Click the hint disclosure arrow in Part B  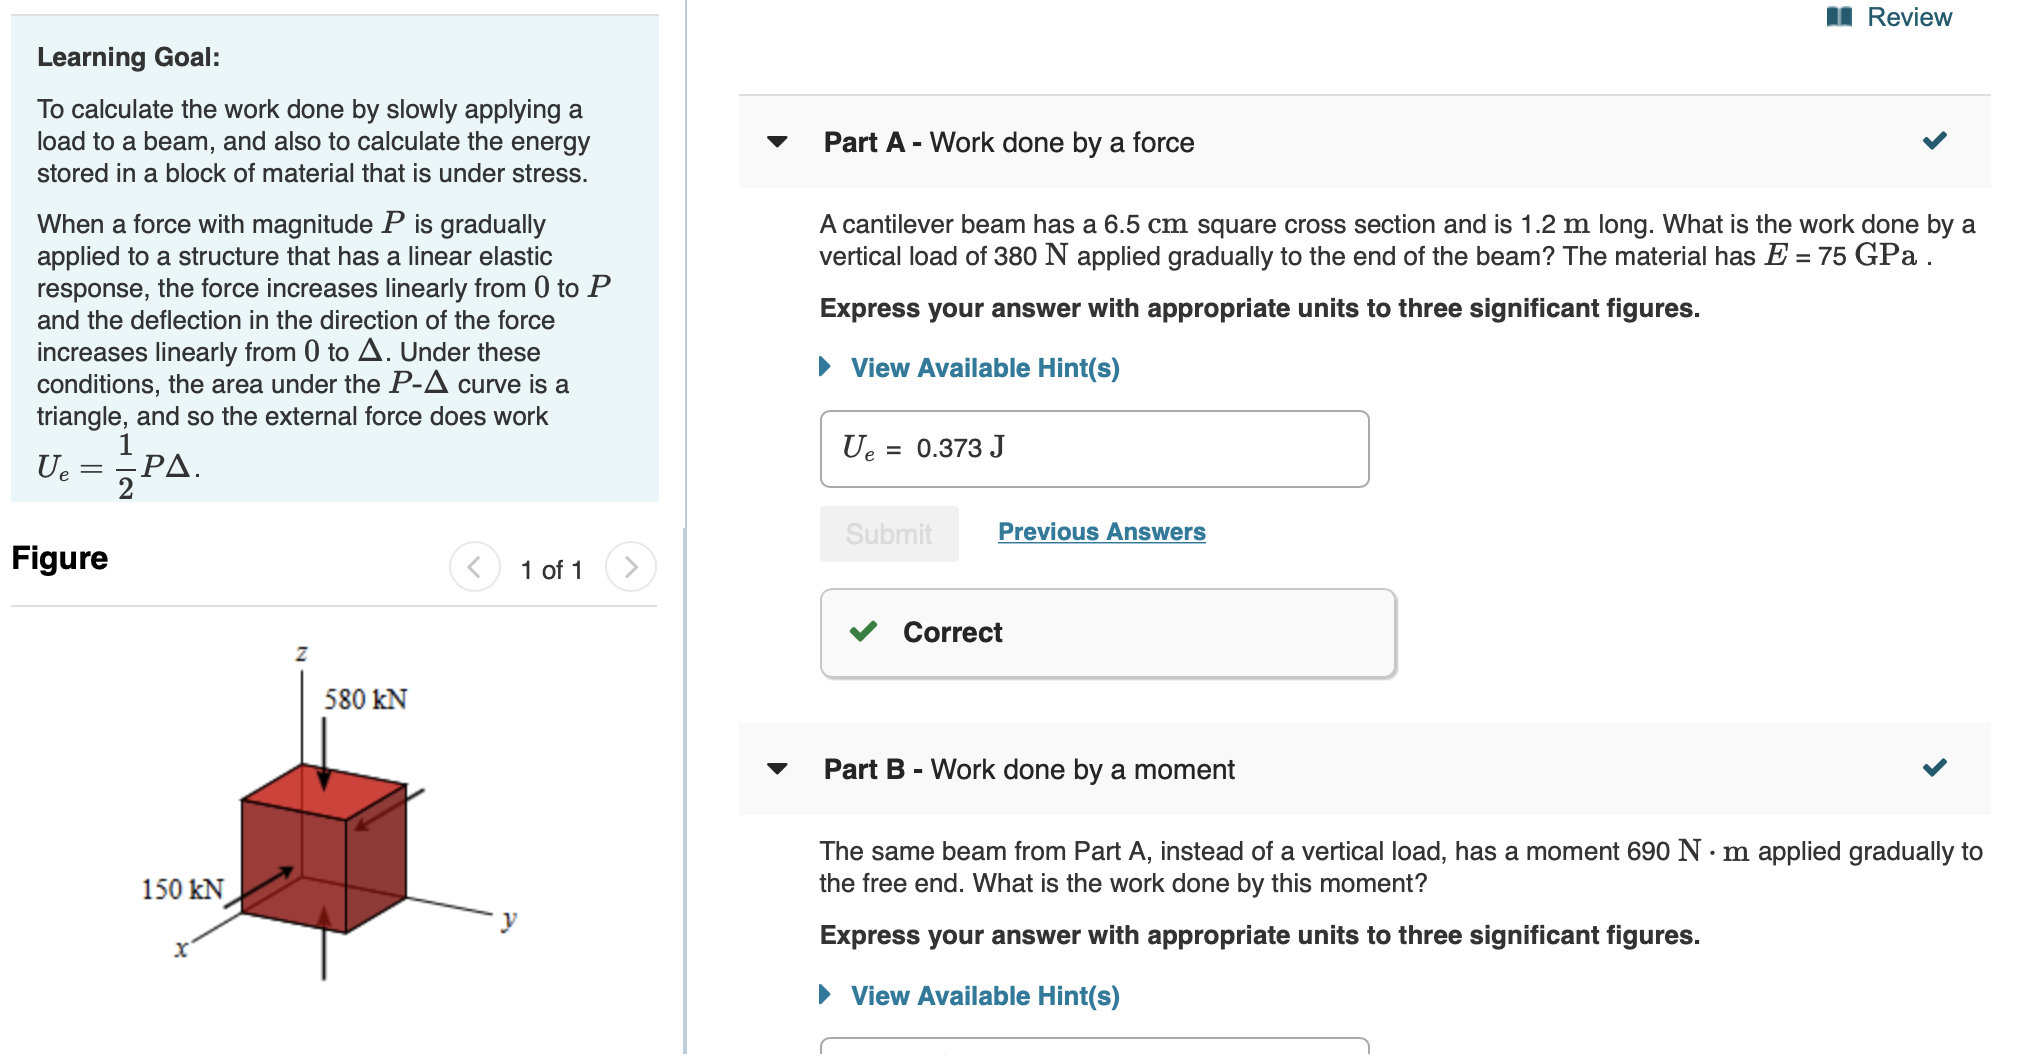825,995
